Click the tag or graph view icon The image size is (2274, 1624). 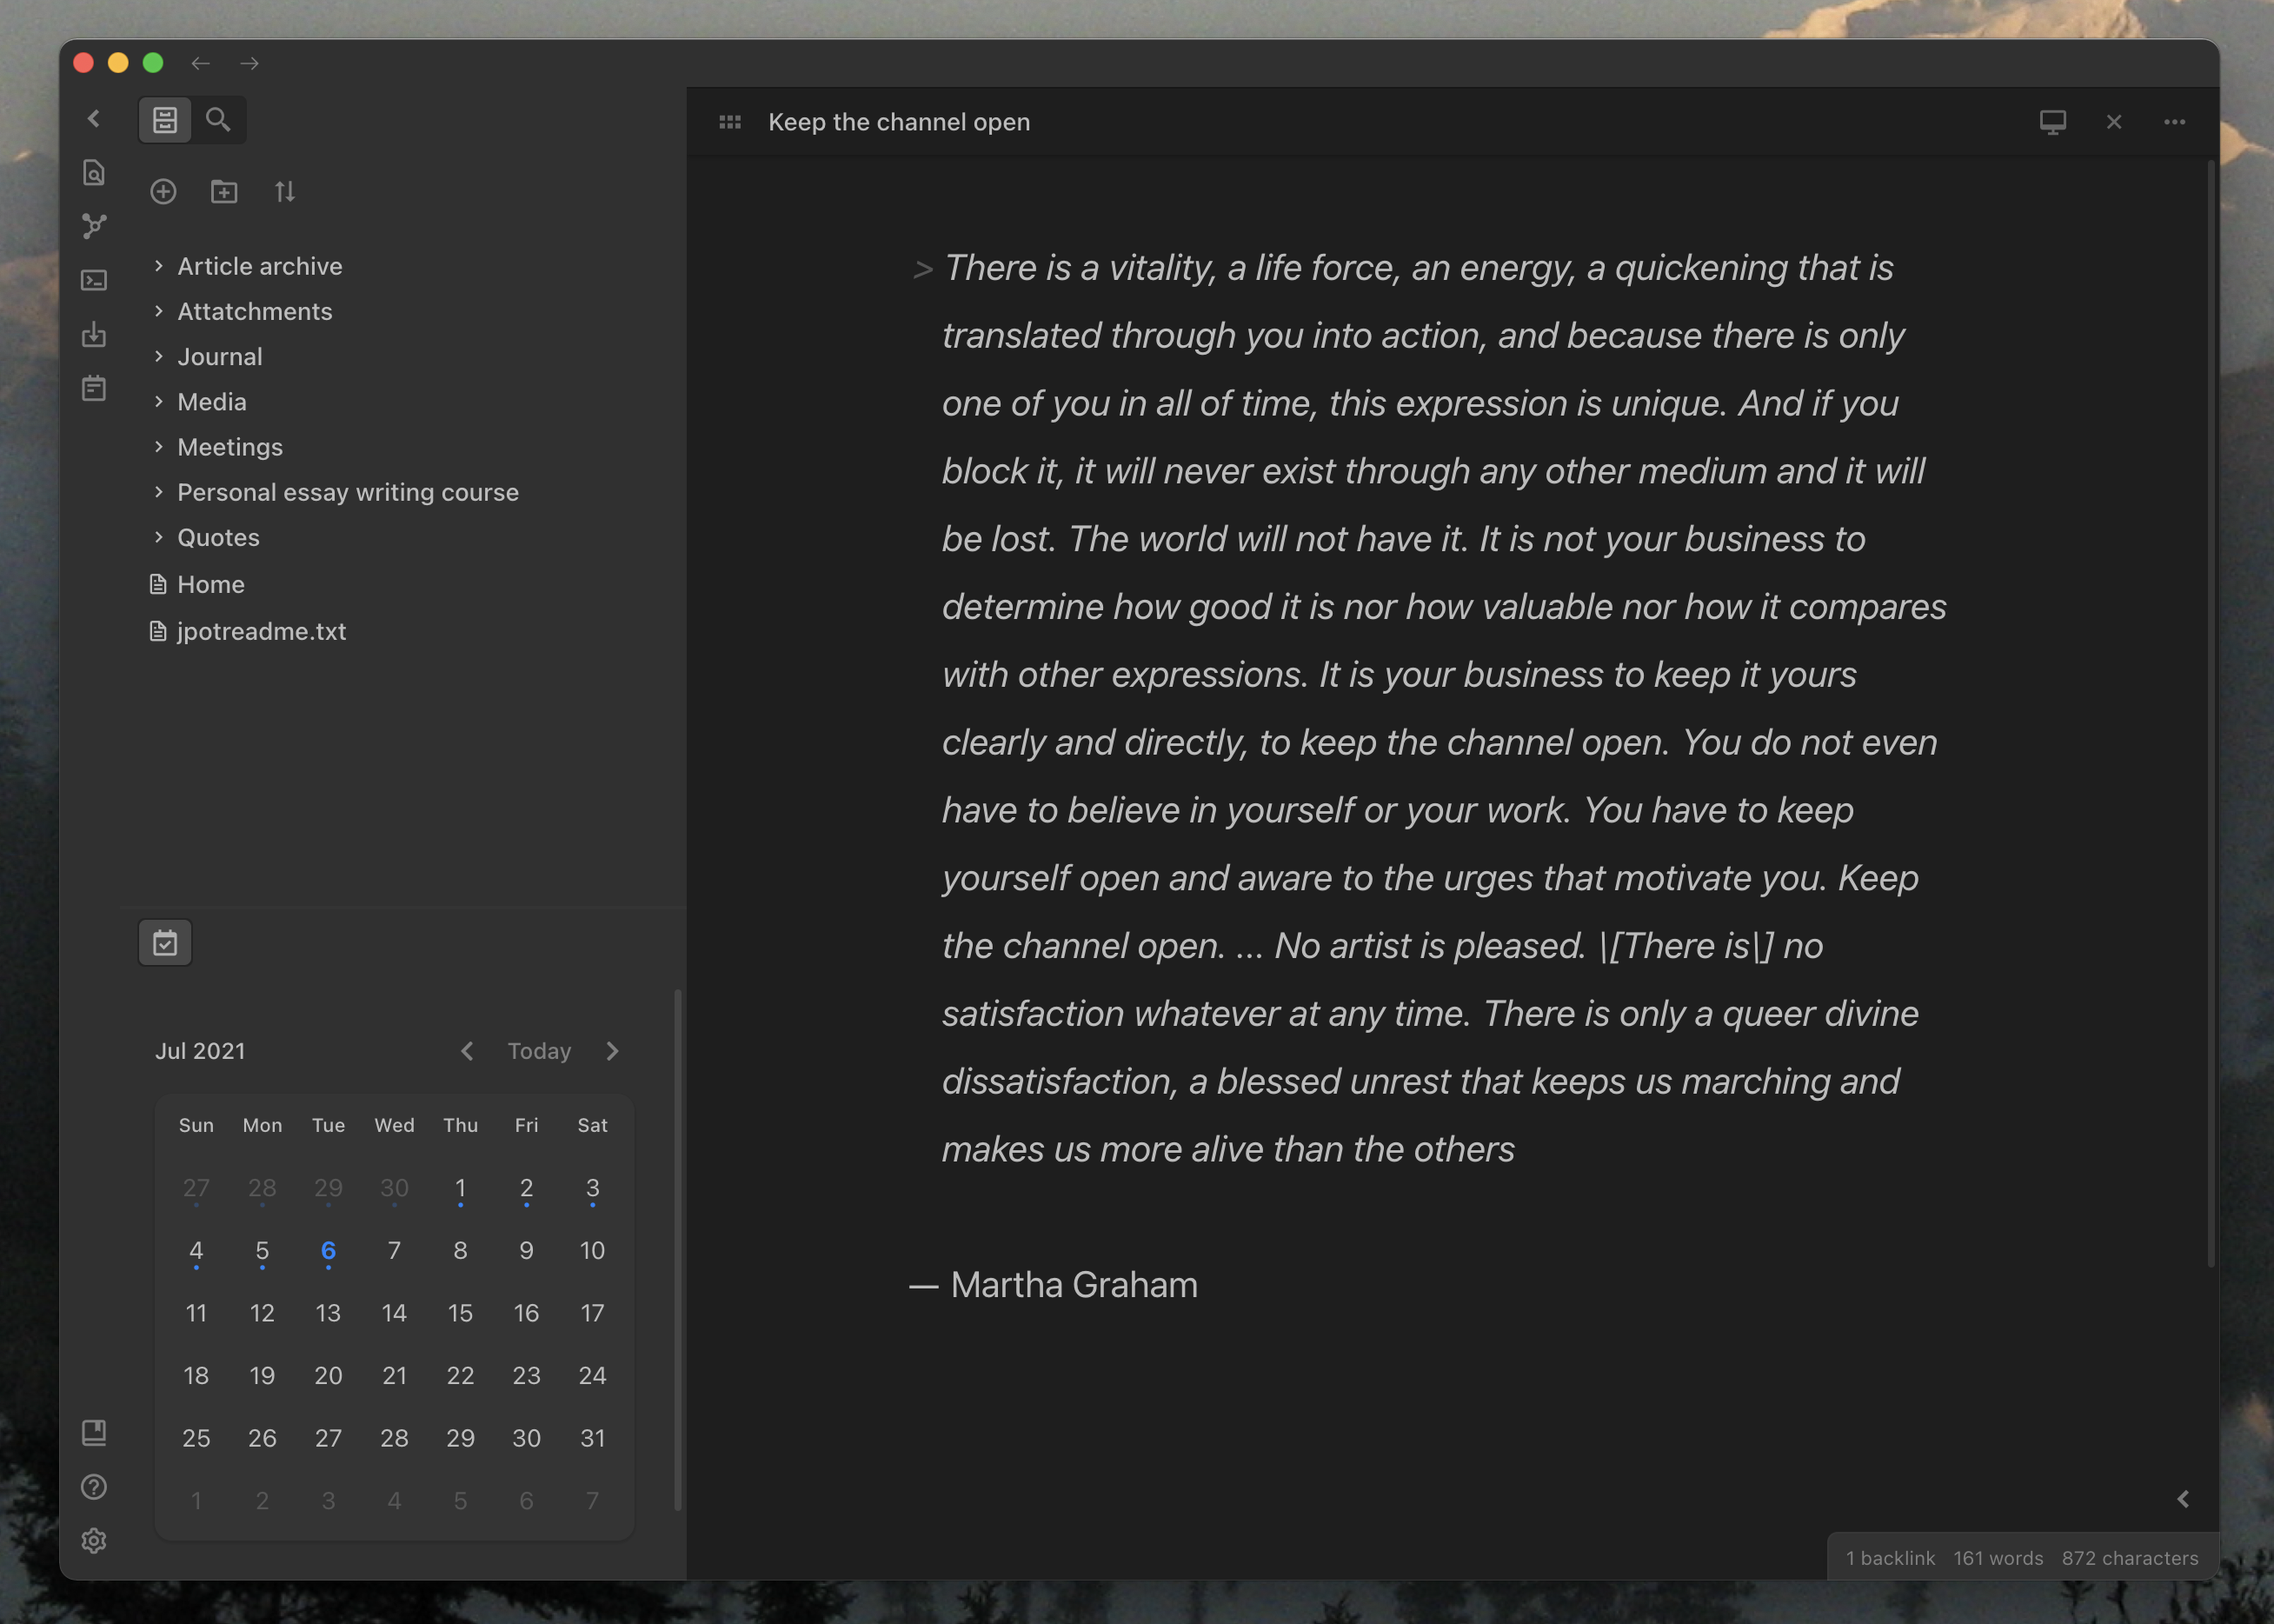(x=93, y=225)
